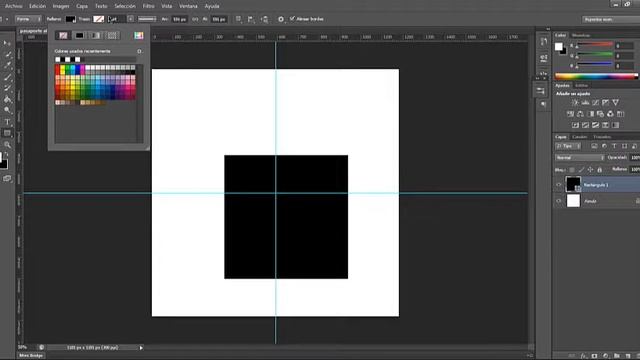Open path alignment options icon
The height and width of the screenshot is (360, 640).
point(251,19)
